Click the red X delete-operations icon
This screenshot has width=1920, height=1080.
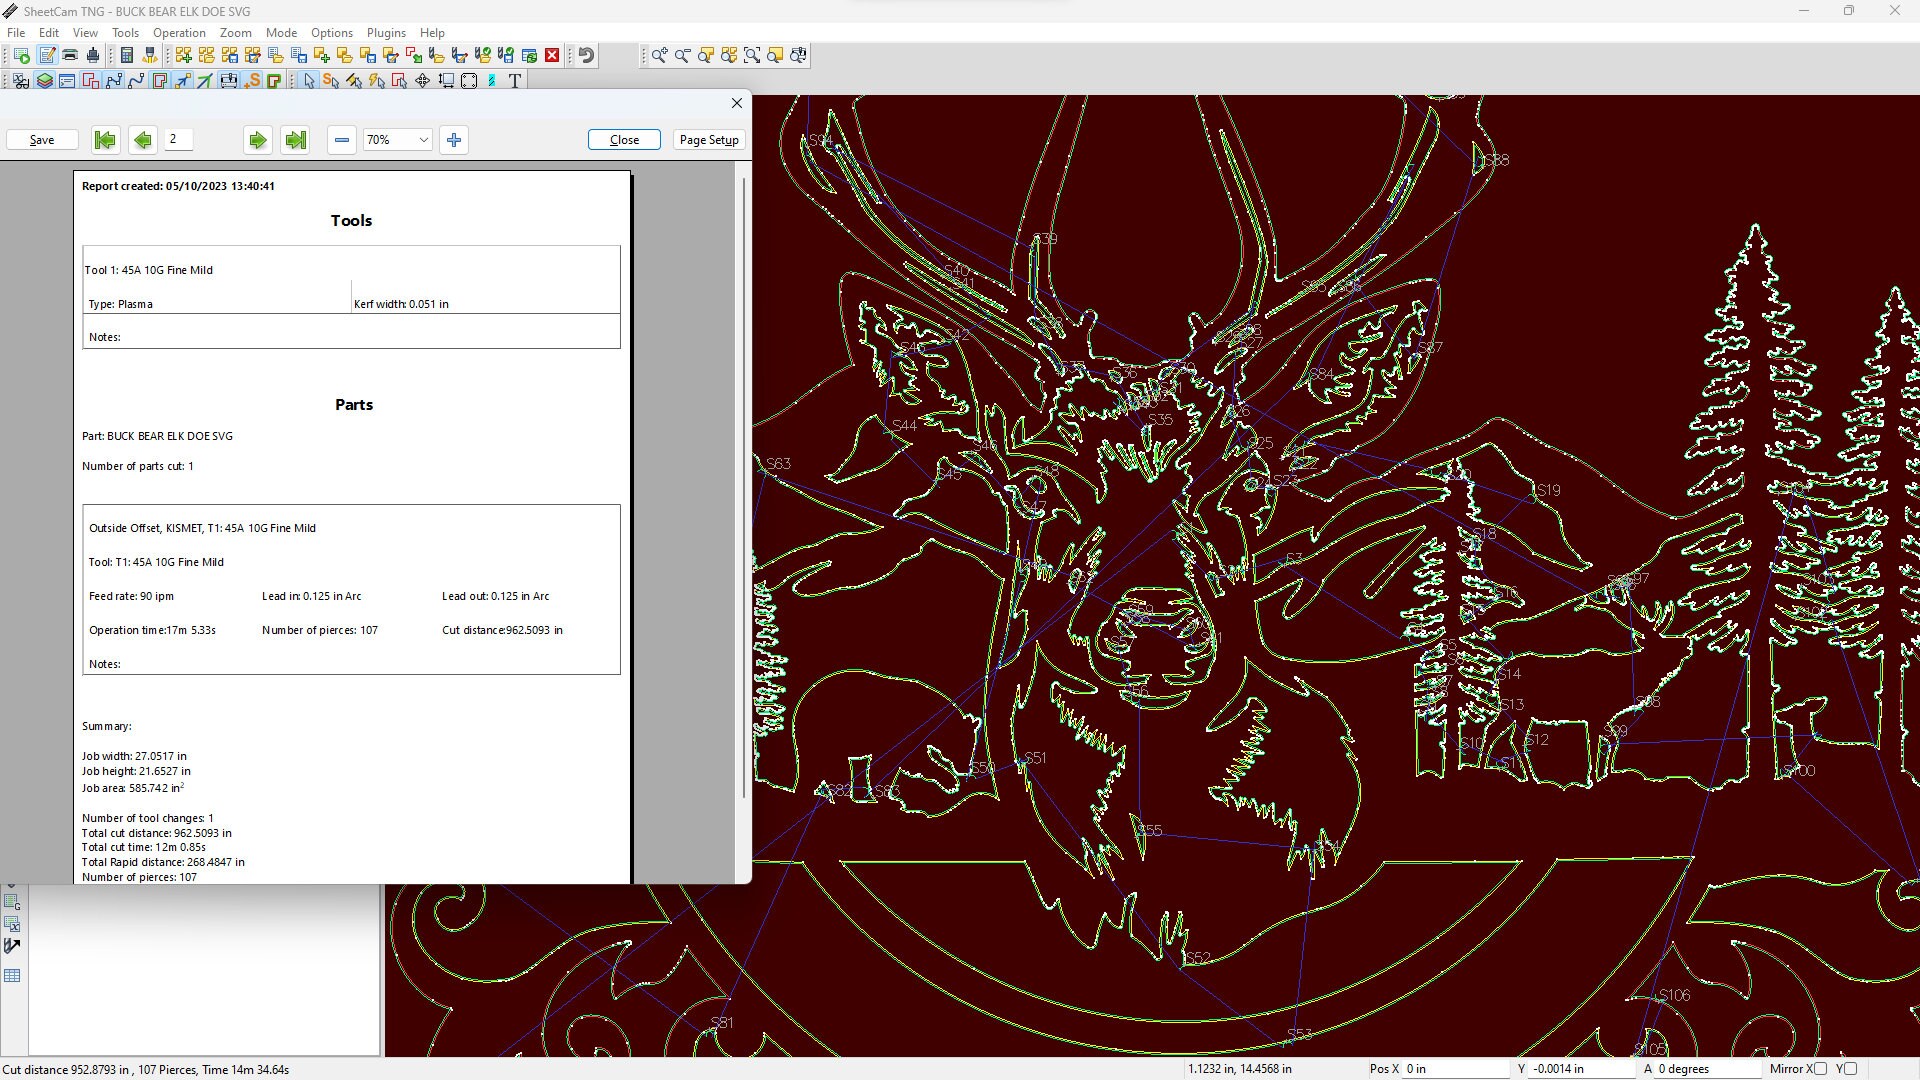pyautogui.click(x=552, y=55)
